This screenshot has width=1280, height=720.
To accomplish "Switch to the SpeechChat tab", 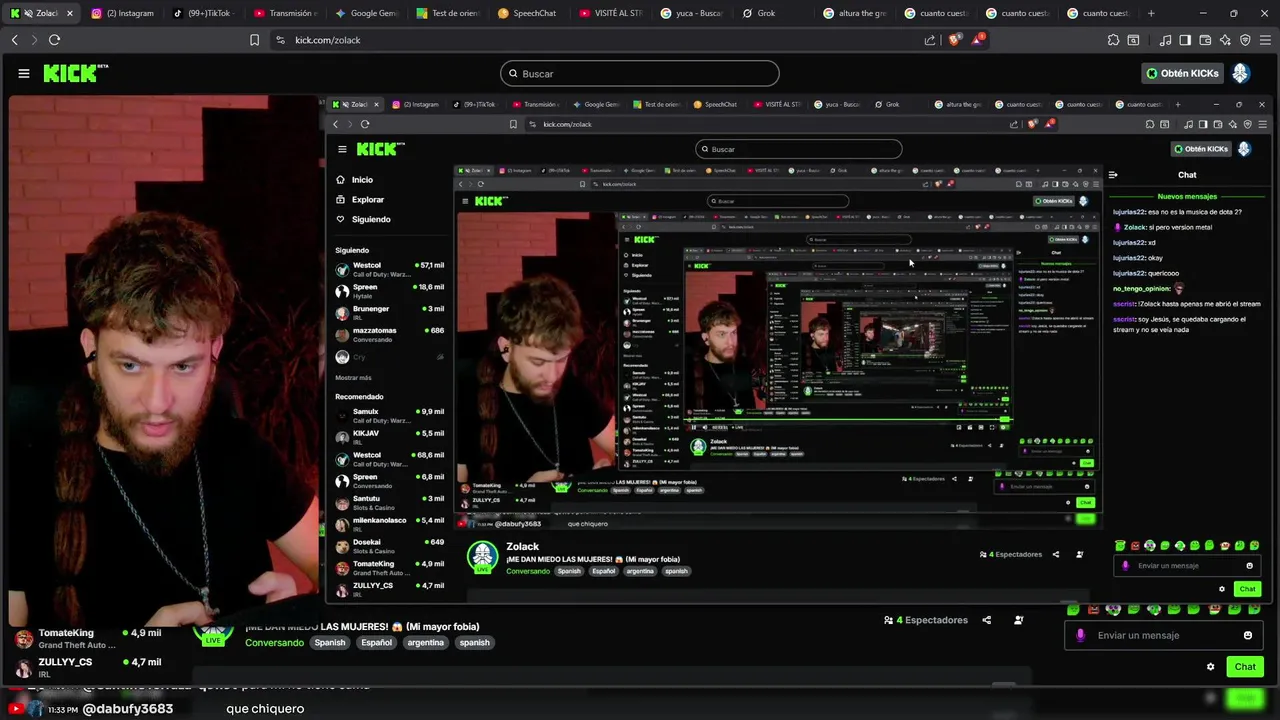I will tap(528, 13).
